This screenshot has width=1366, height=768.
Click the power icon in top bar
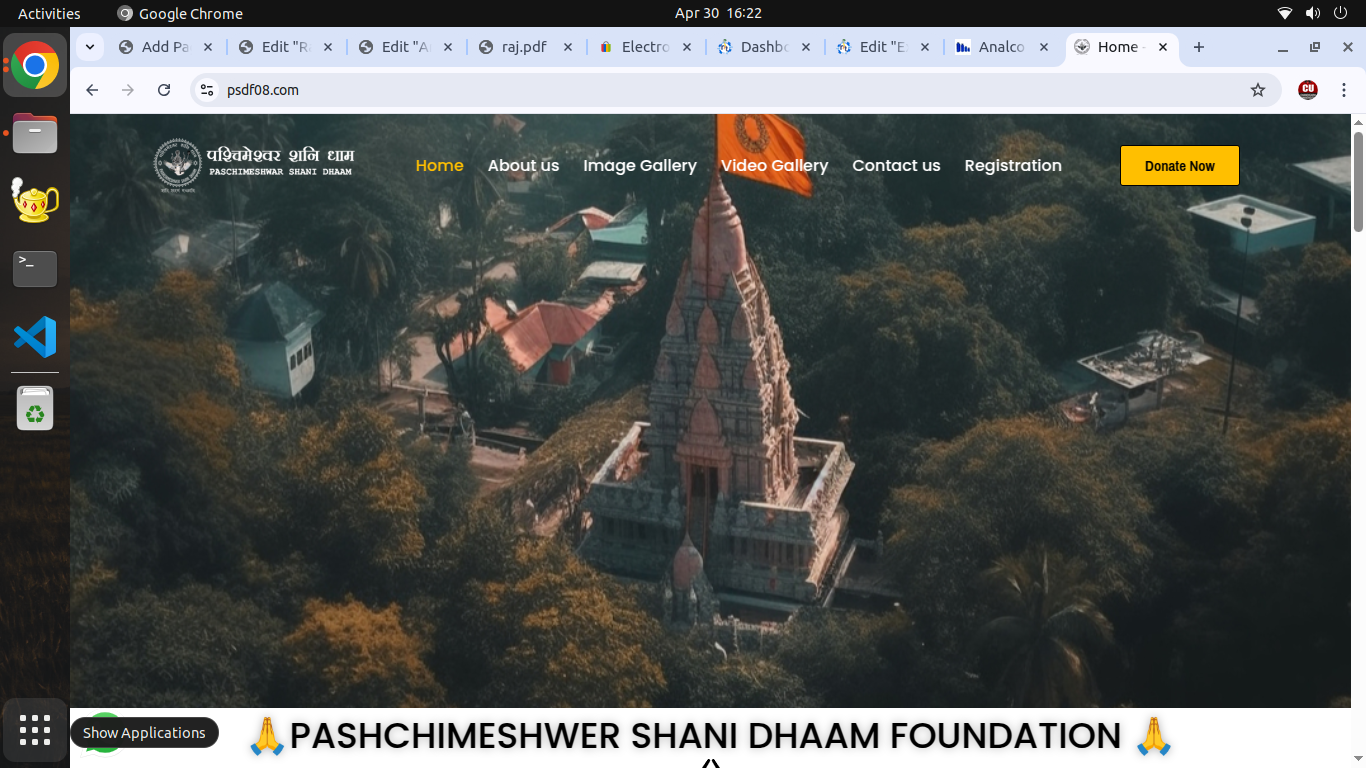point(1340,13)
